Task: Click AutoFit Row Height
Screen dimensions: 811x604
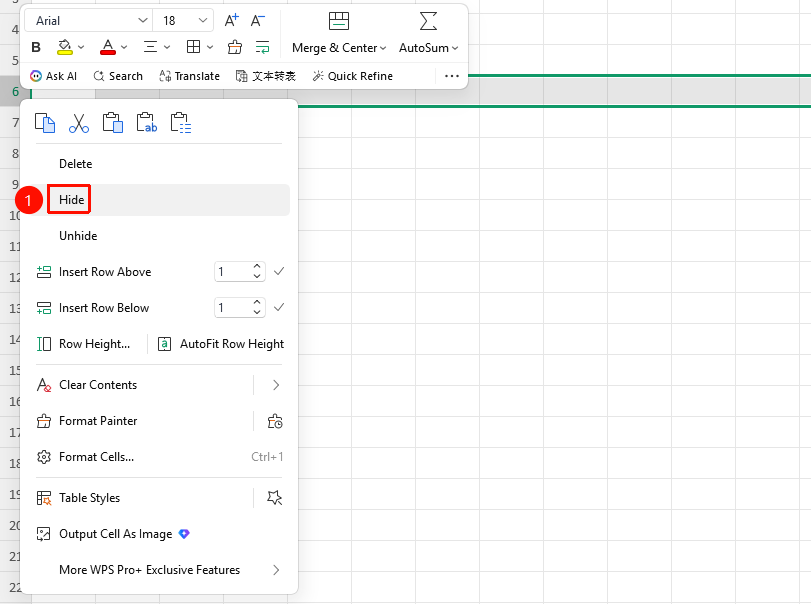Action: click(221, 344)
